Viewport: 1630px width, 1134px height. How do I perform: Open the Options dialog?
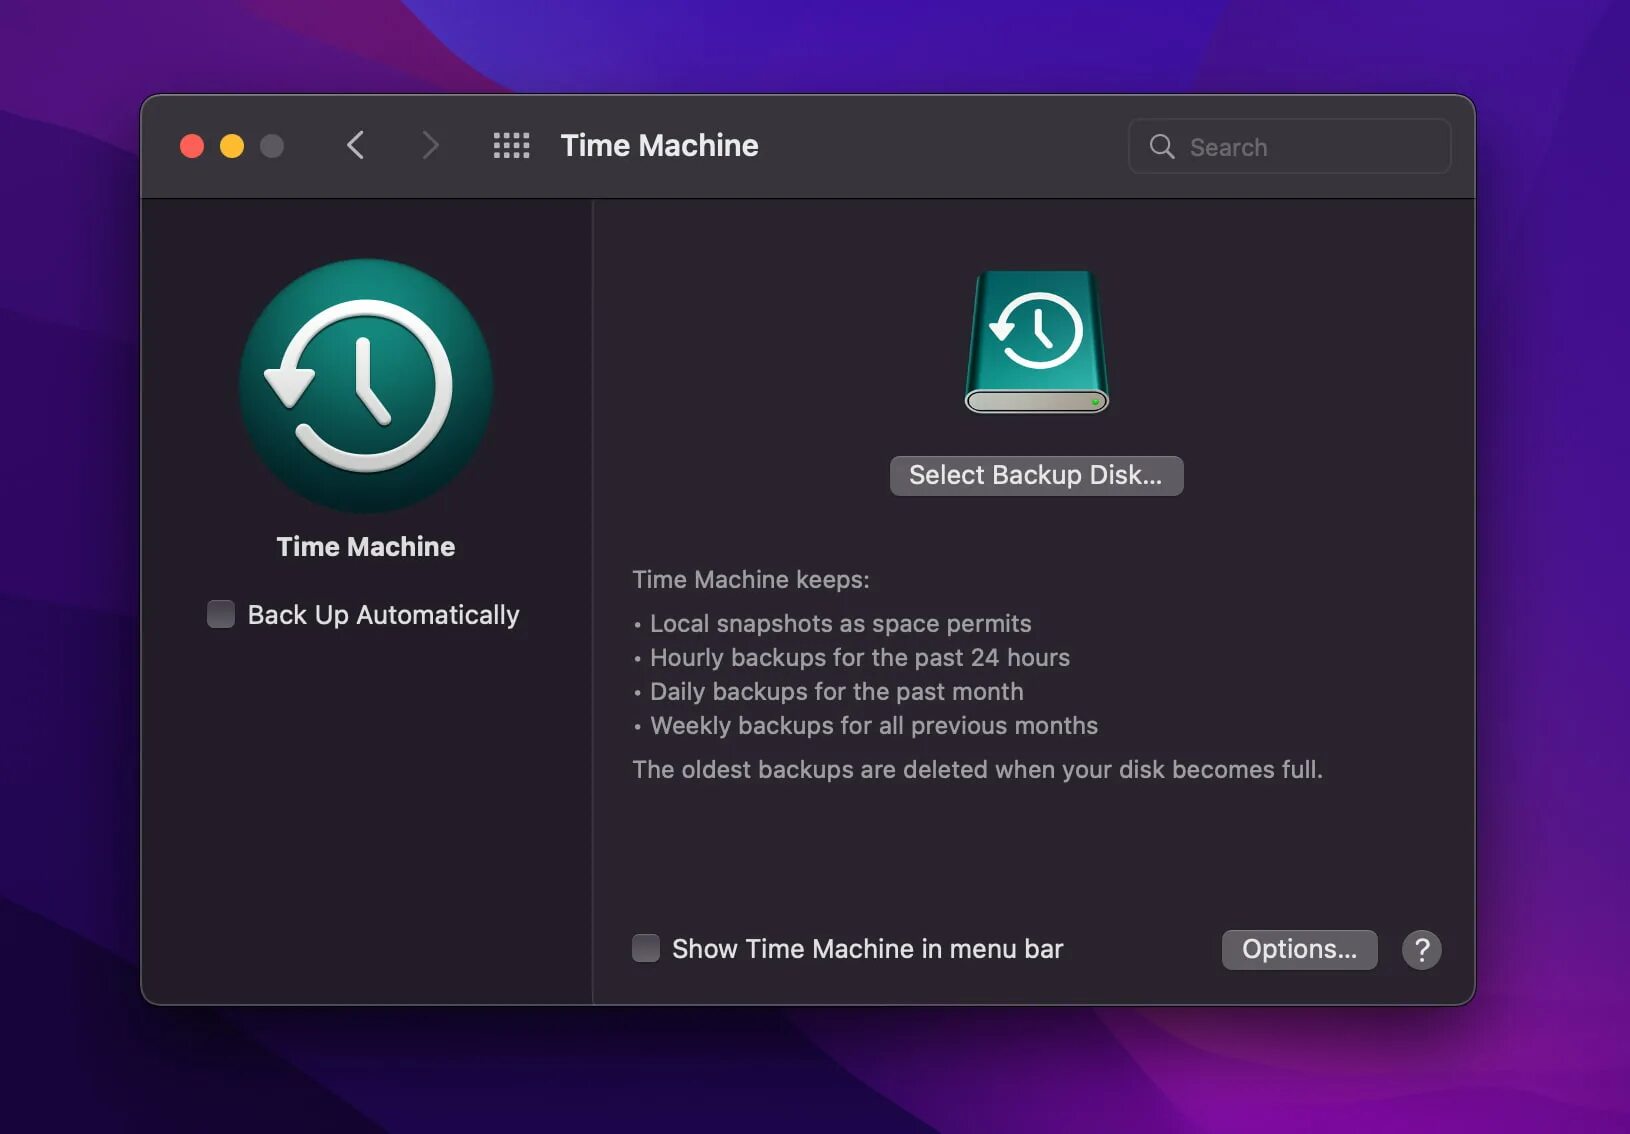pyautogui.click(x=1299, y=949)
